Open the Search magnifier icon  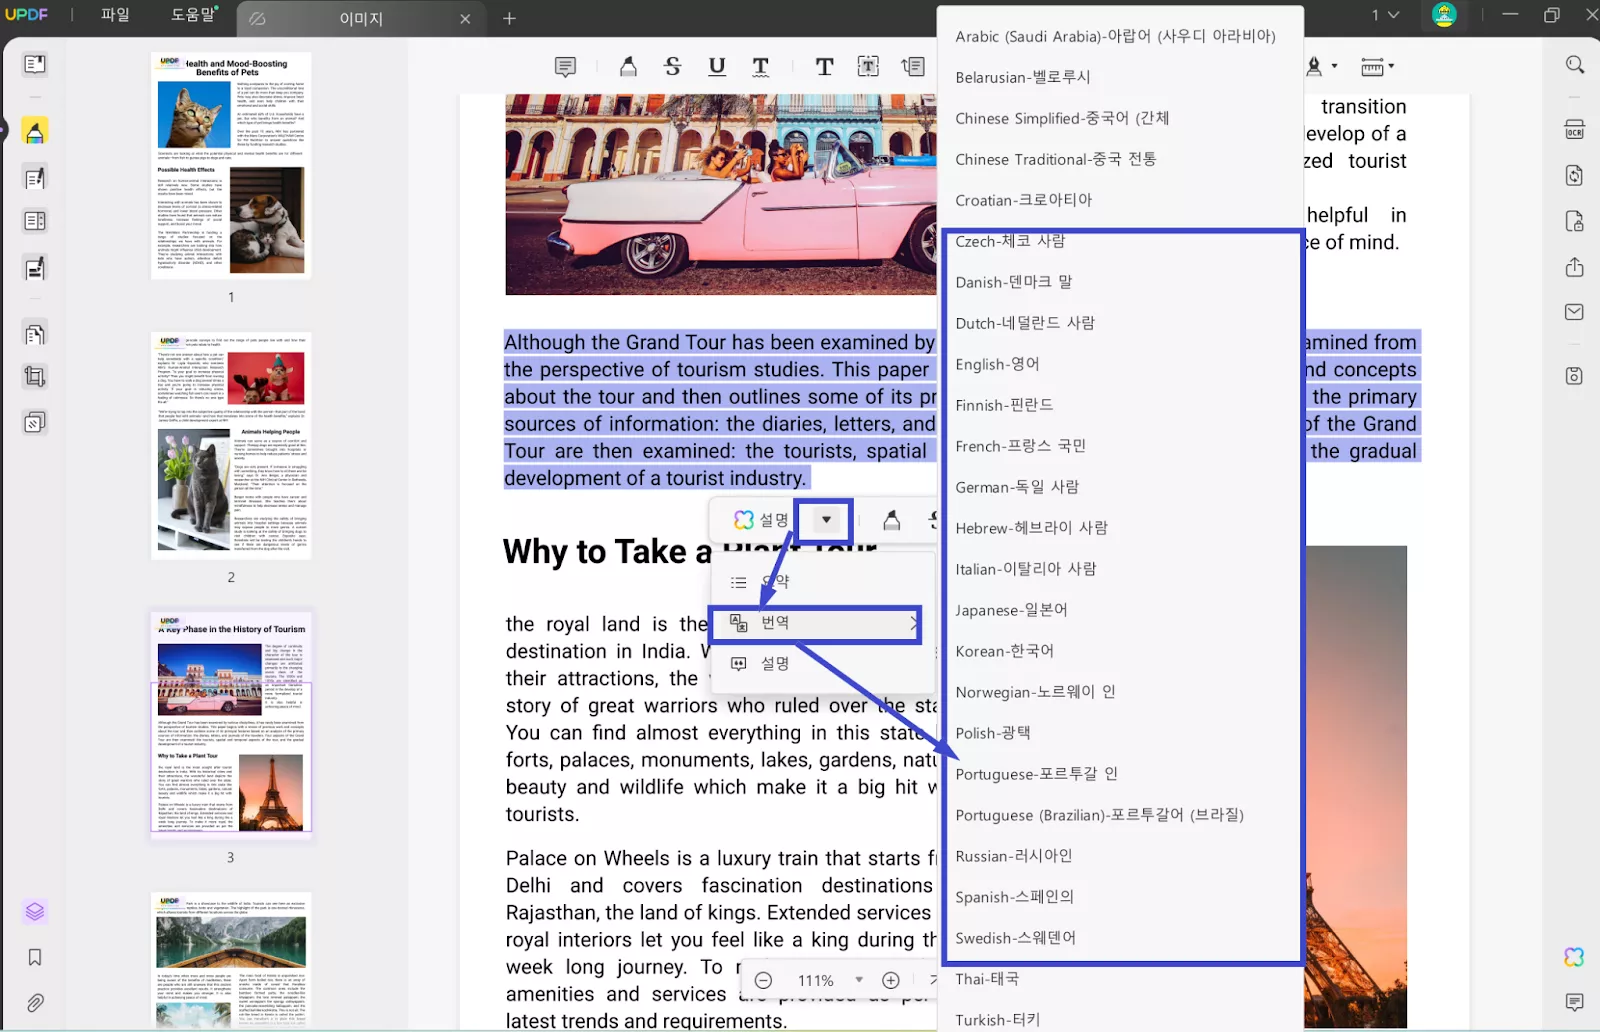pyautogui.click(x=1575, y=65)
